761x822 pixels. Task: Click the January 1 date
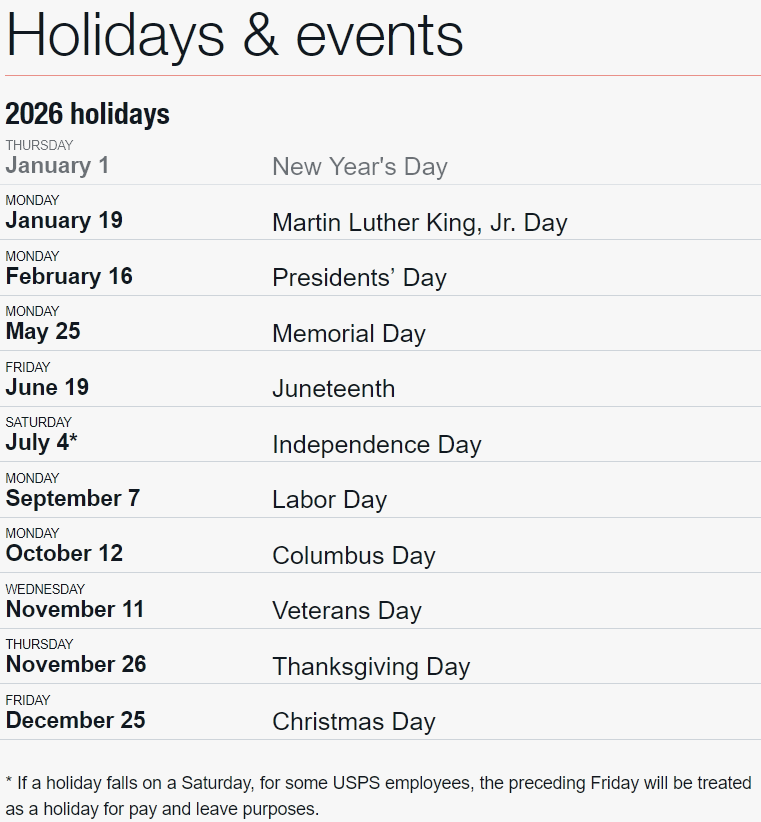(57, 166)
